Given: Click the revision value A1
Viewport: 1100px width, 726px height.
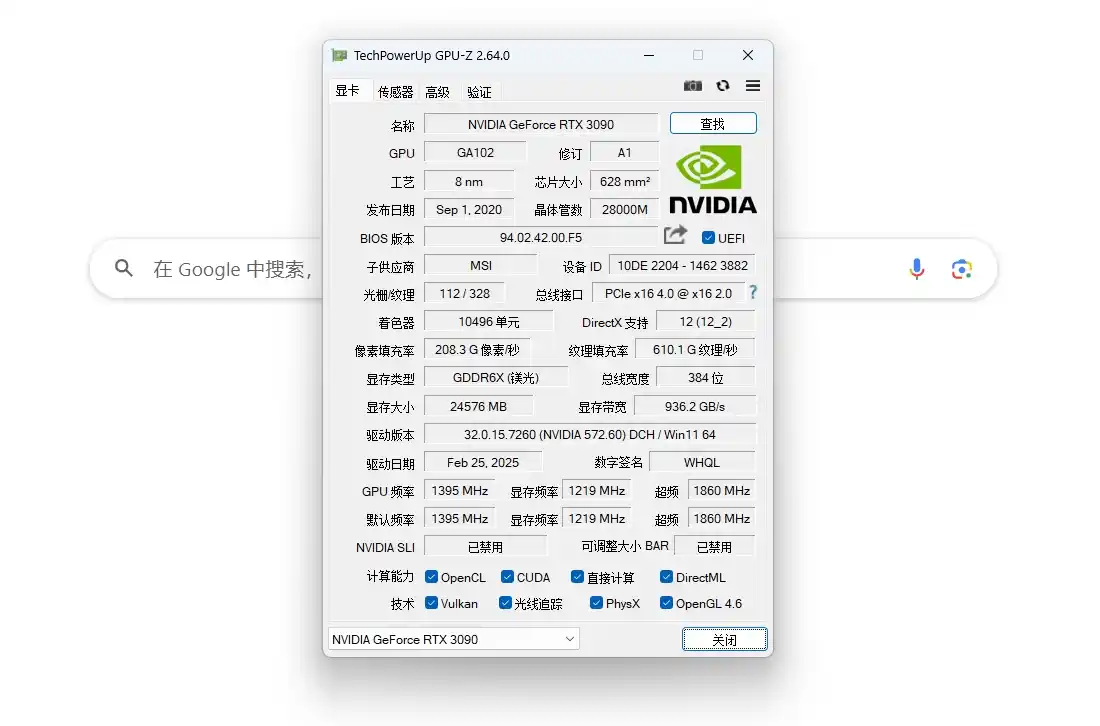Looking at the screenshot, I should (624, 152).
